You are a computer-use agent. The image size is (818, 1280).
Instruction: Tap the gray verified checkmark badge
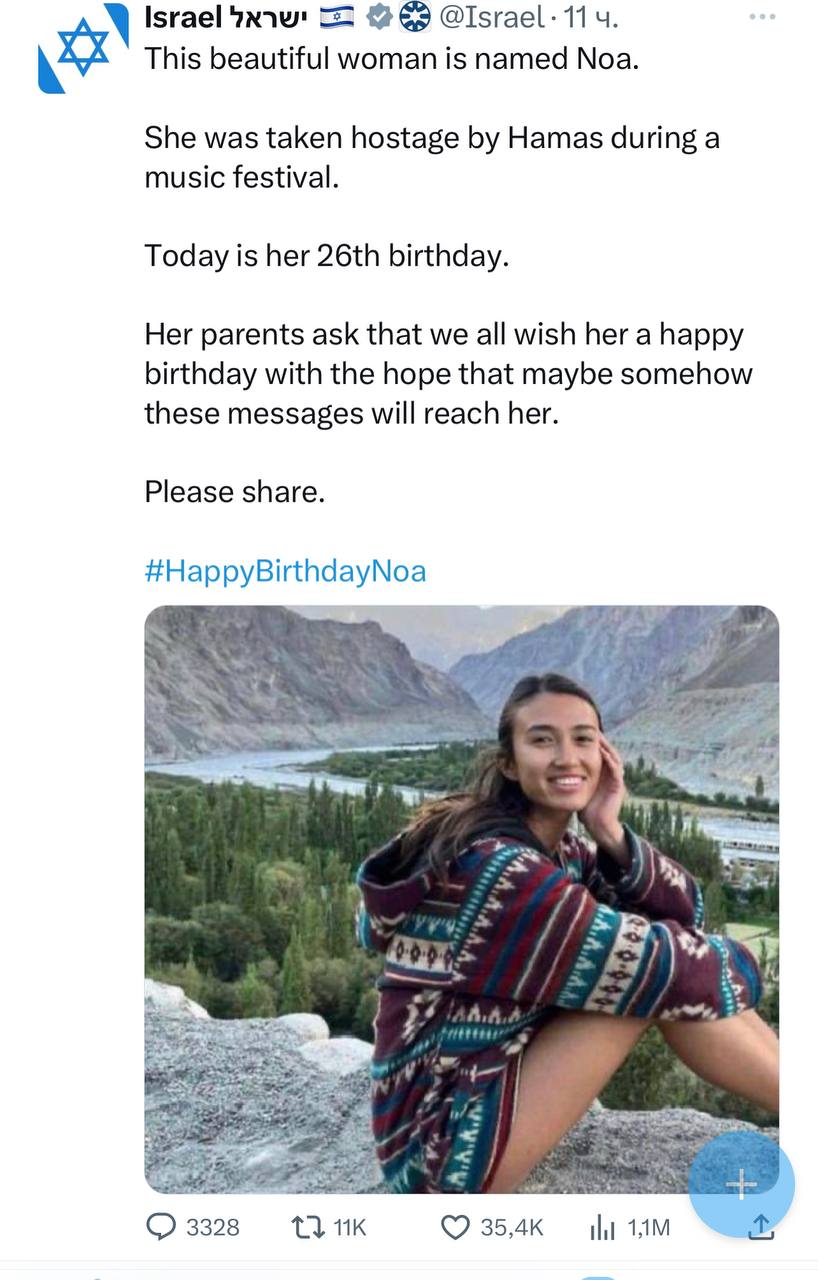pyautogui.click(x=380, y=17)
